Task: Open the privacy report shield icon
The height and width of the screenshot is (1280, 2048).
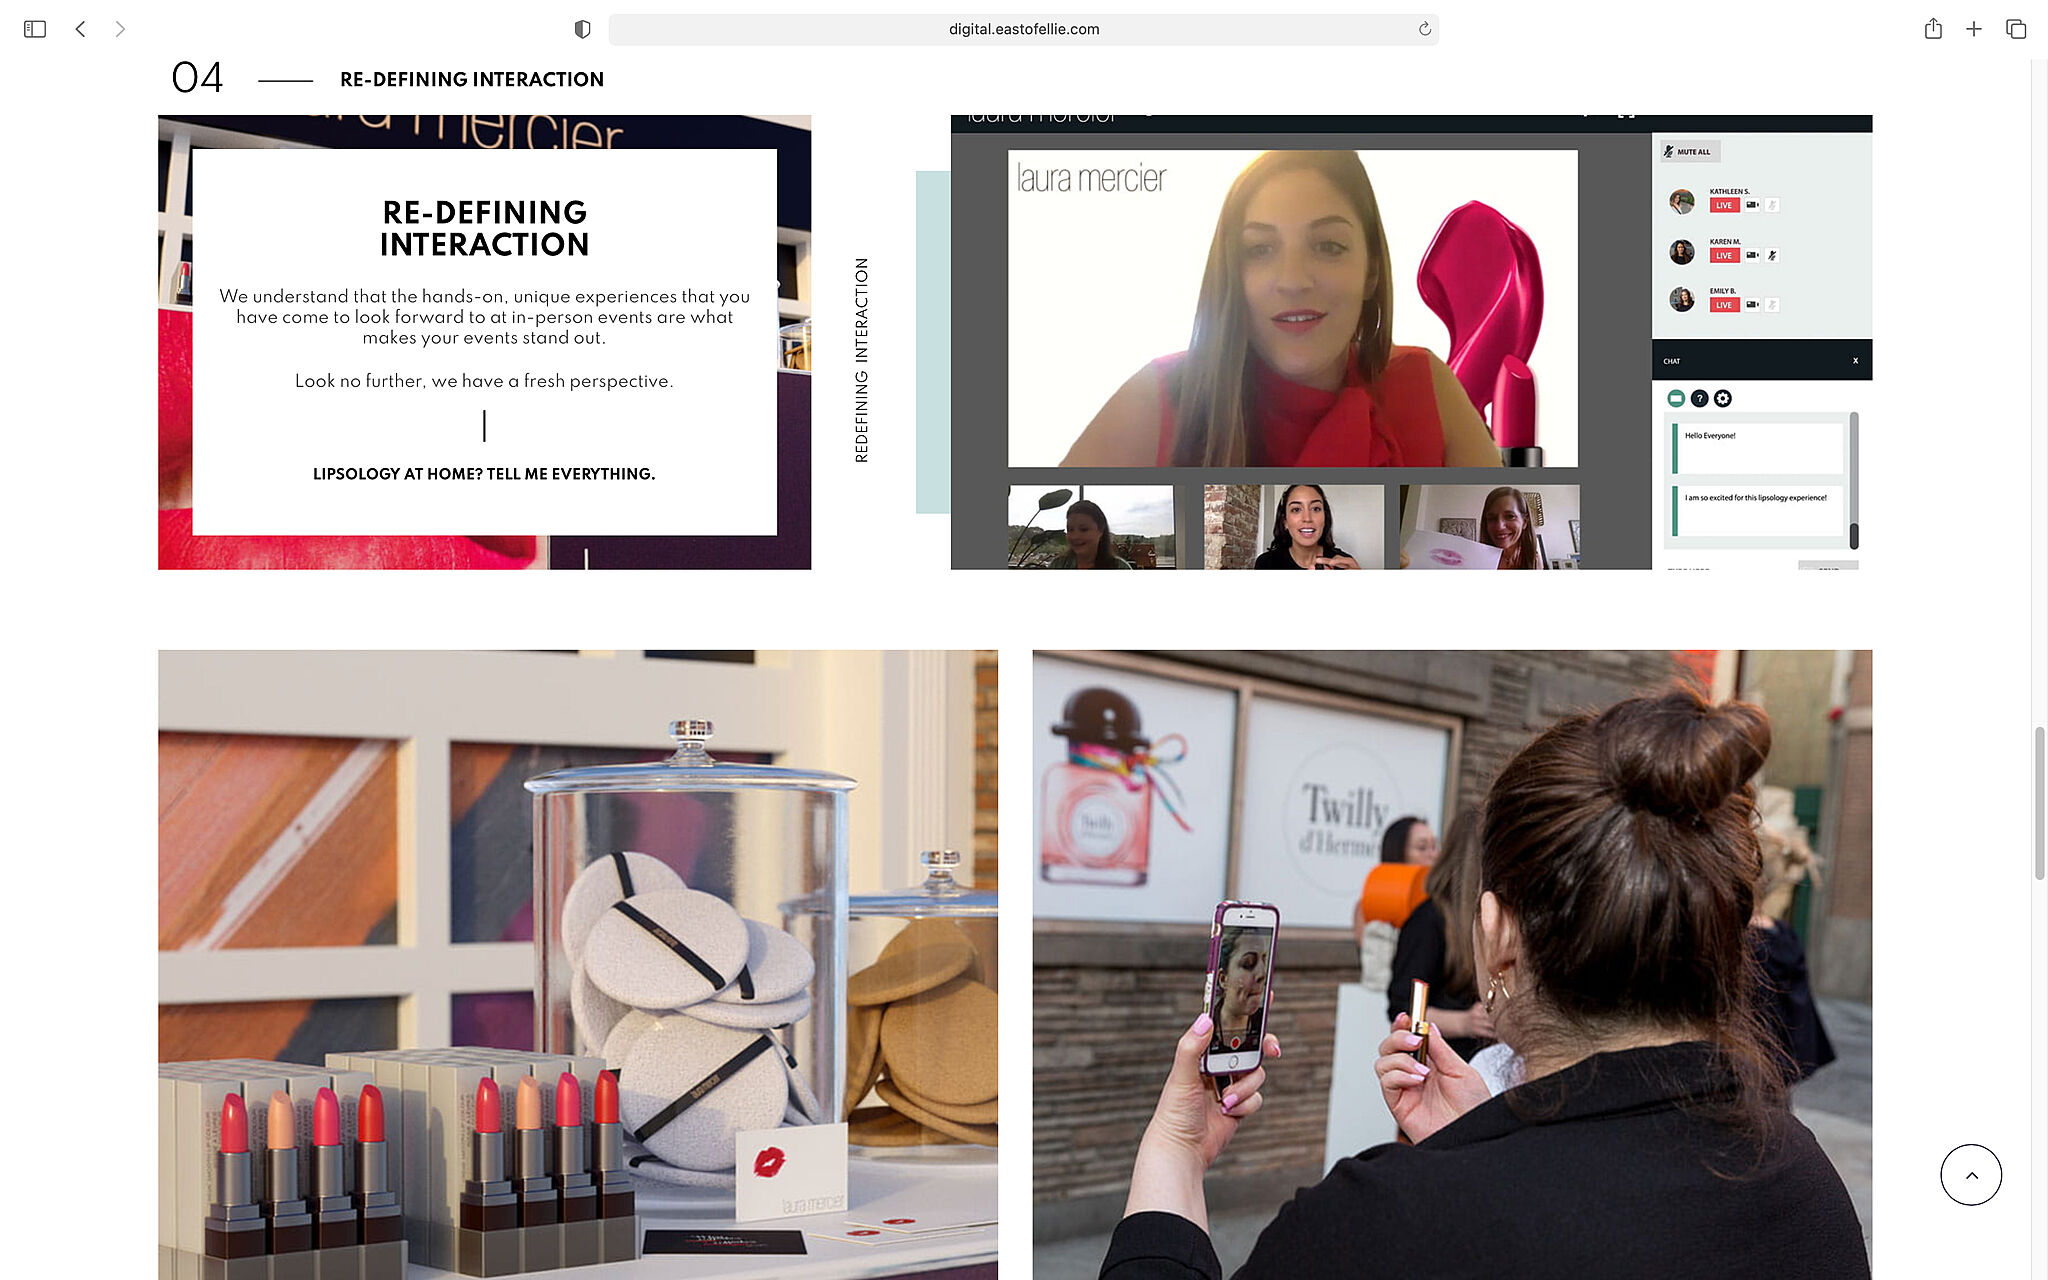Action: coord(582,29)
